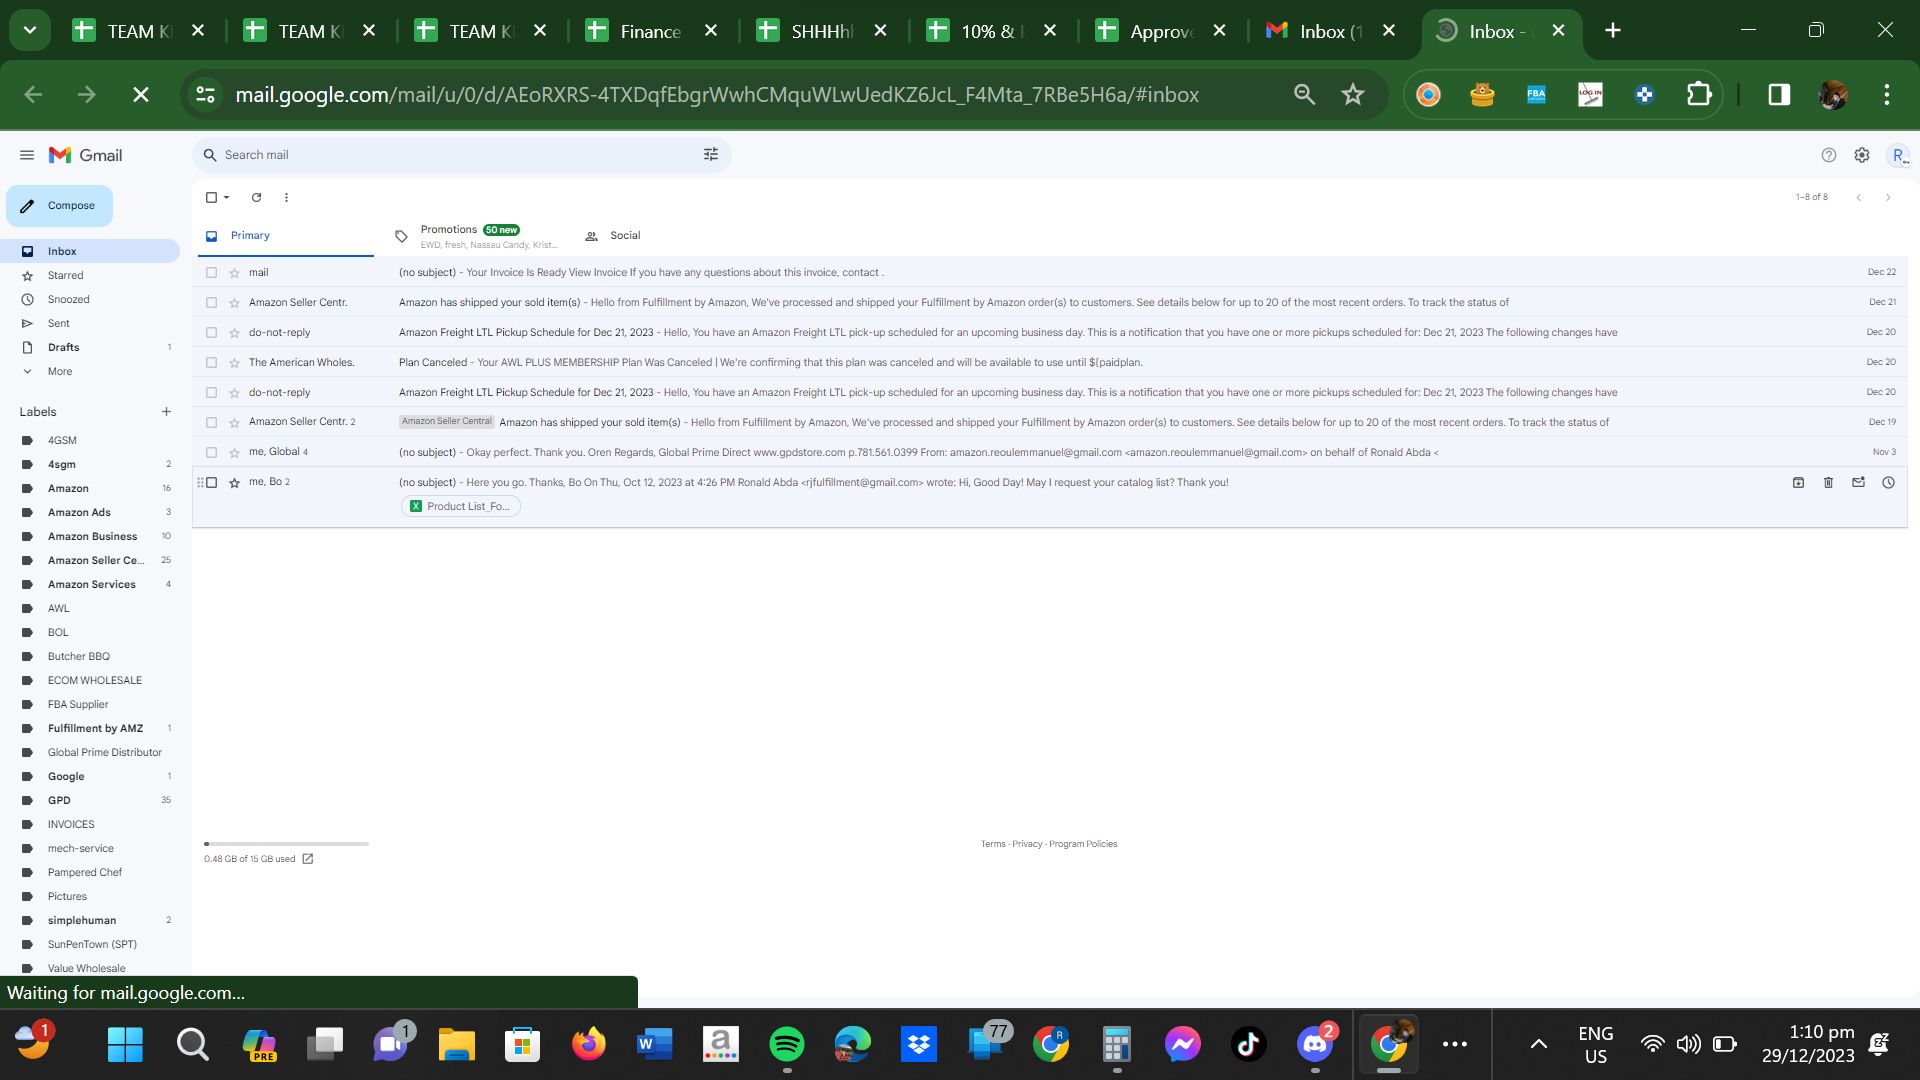This screenshot has height=1080, width=1920.
Task: Create a new label with plus icon
Action: (x=166, y=412)
